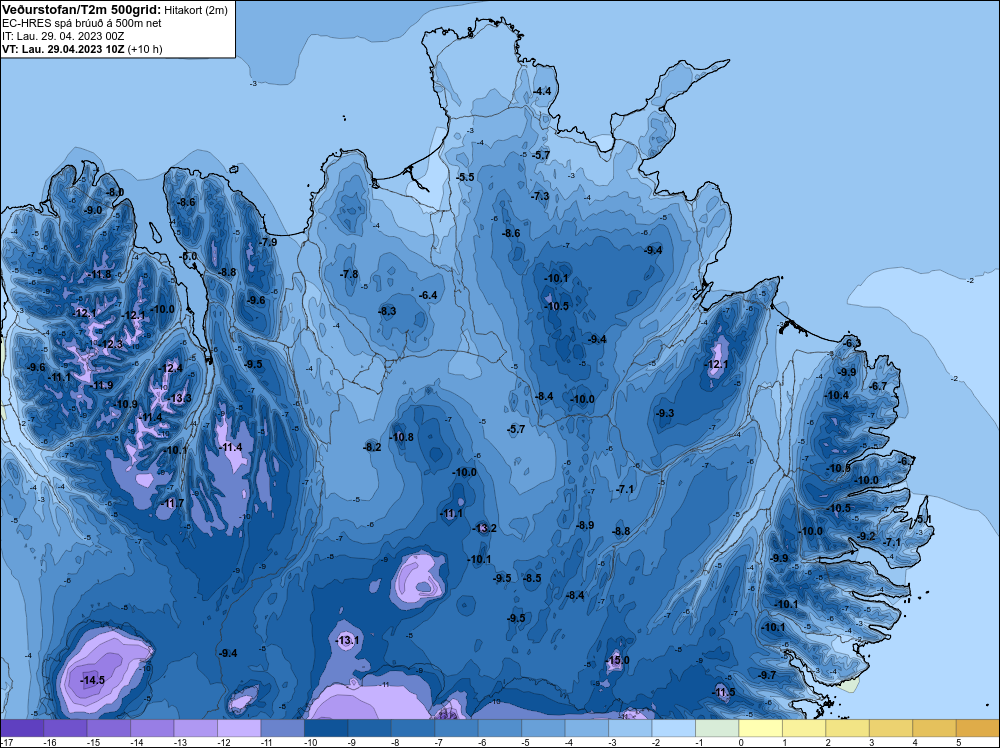Click the -13.1 temperature value

coord(347,640)
